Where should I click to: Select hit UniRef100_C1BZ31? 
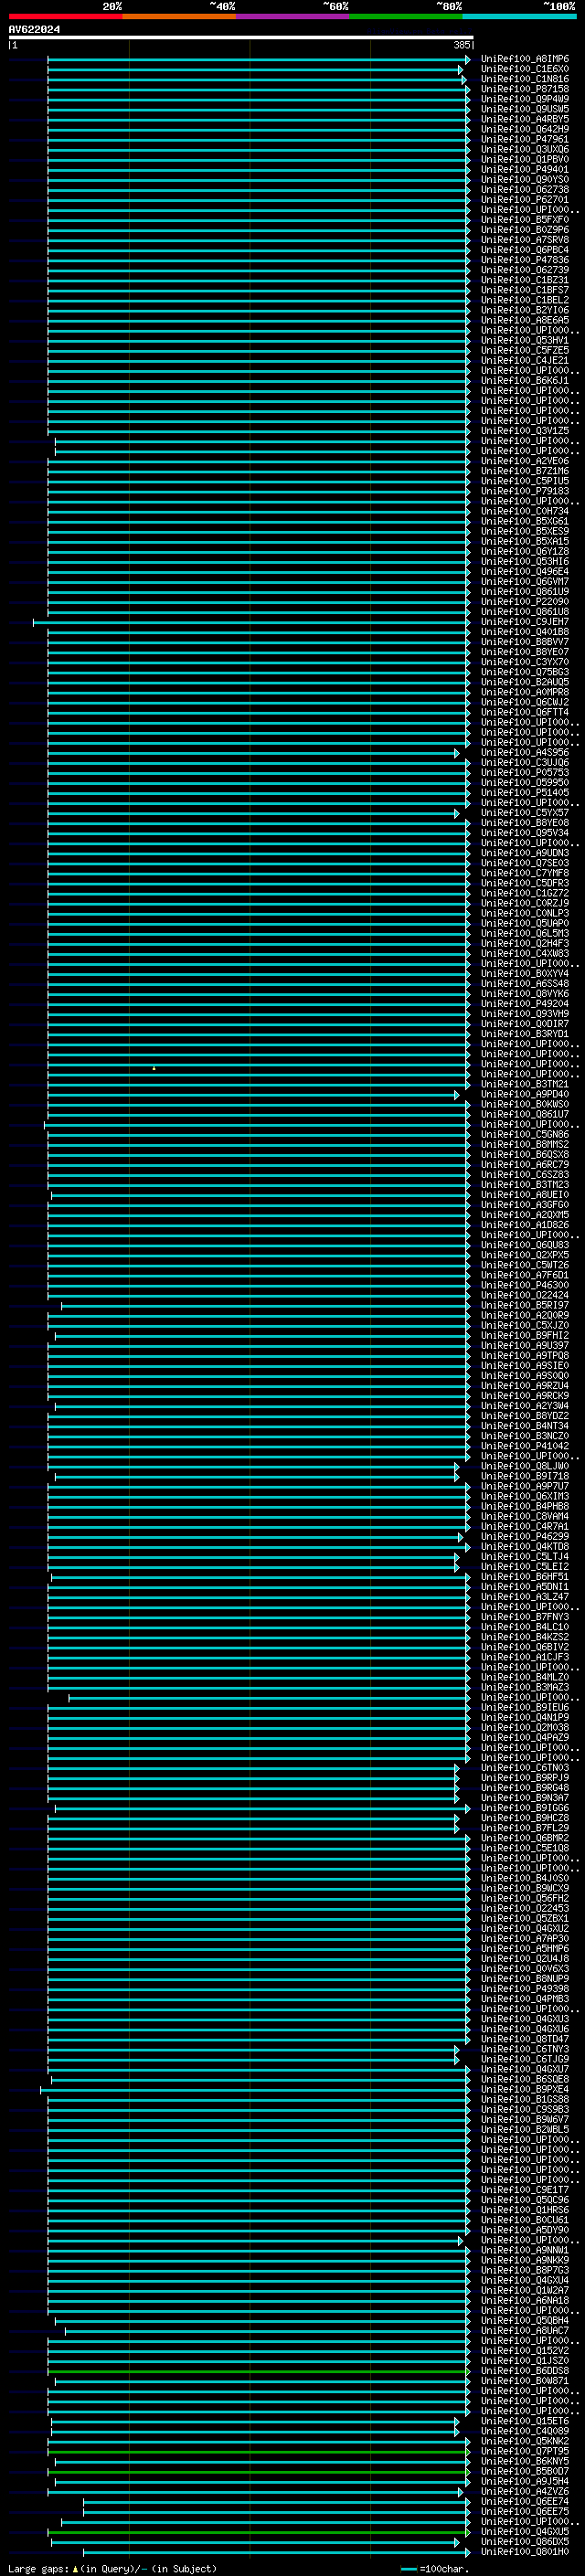524,280
